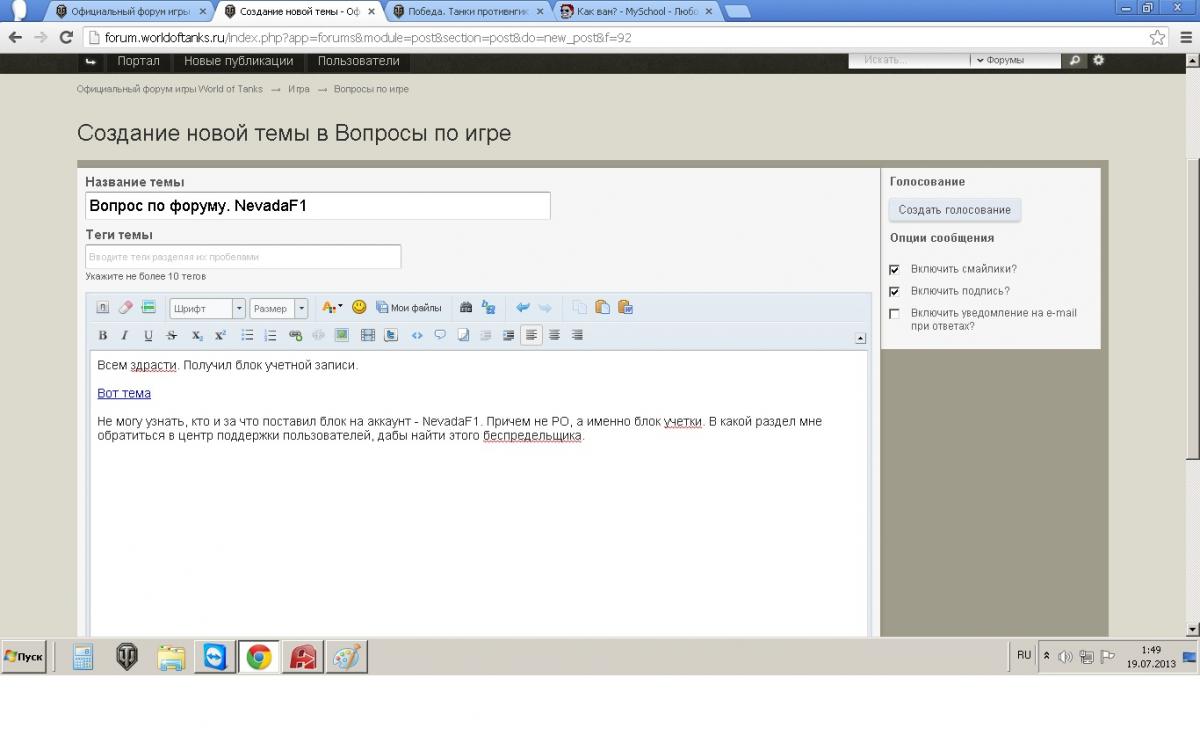Apply italic formatting to text
This screenshot has height=736, width=1200.
(125, 336)
